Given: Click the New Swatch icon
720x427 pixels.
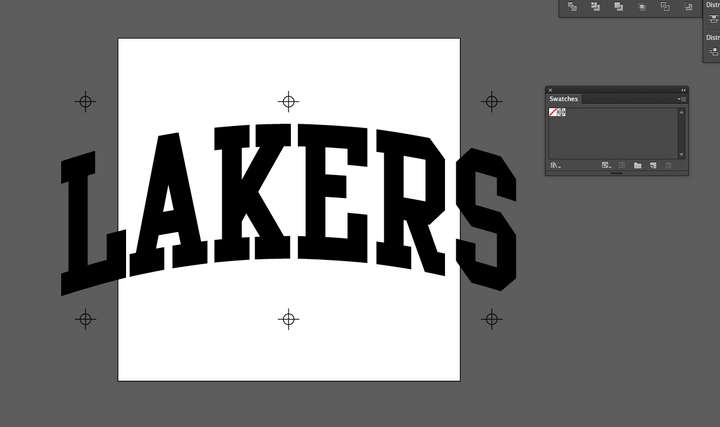Looking at the screenshot, I should pyautogui.click(x=653, y=165).
